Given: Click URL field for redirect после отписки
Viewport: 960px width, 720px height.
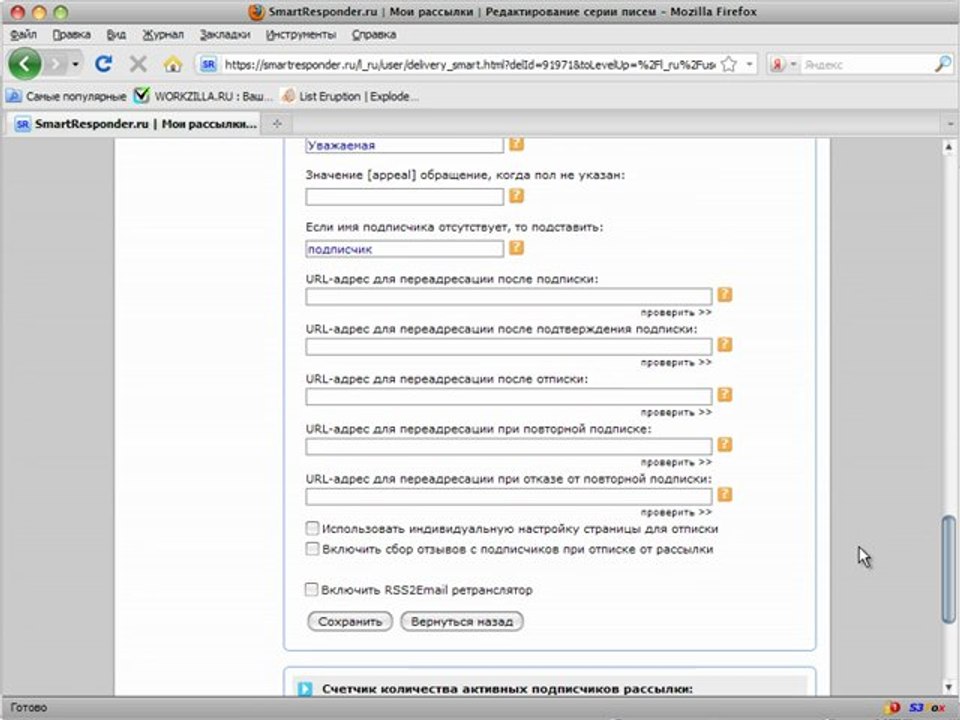Looking at the screenshot, I should pos(509,397).
